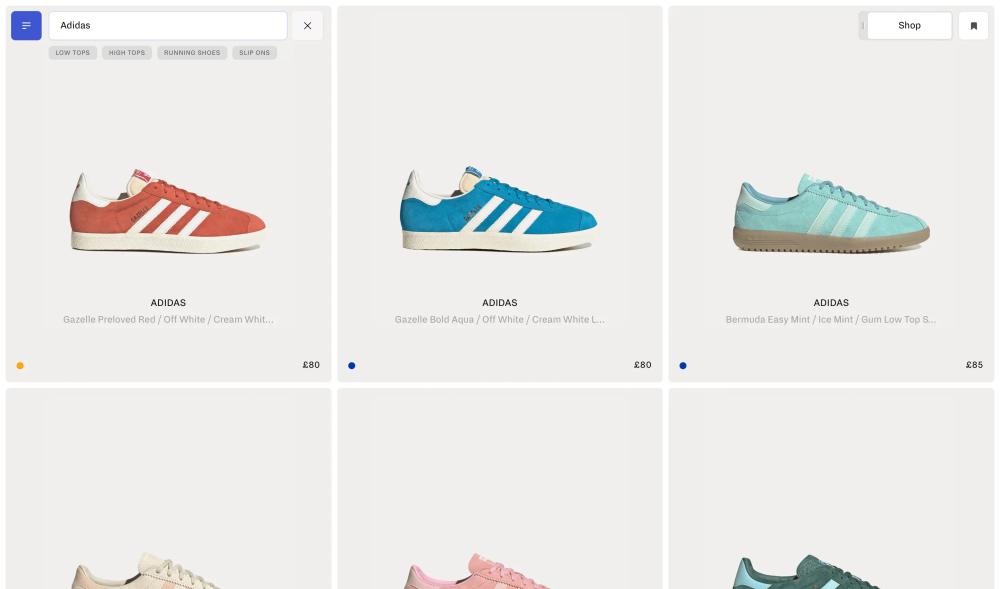The height and width of the screenshot is (589, 1000).
Task: Click the Bermuda Easy Mint product title
Action: point(831,319)
